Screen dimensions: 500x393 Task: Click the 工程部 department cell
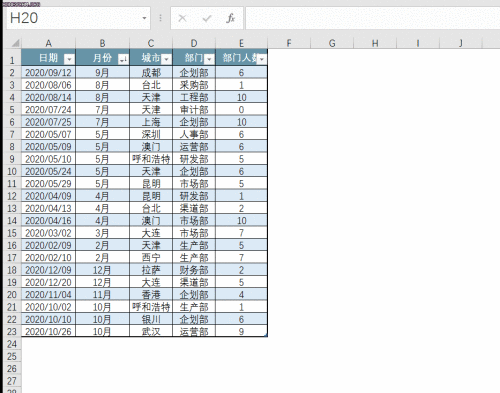[194, 97]
